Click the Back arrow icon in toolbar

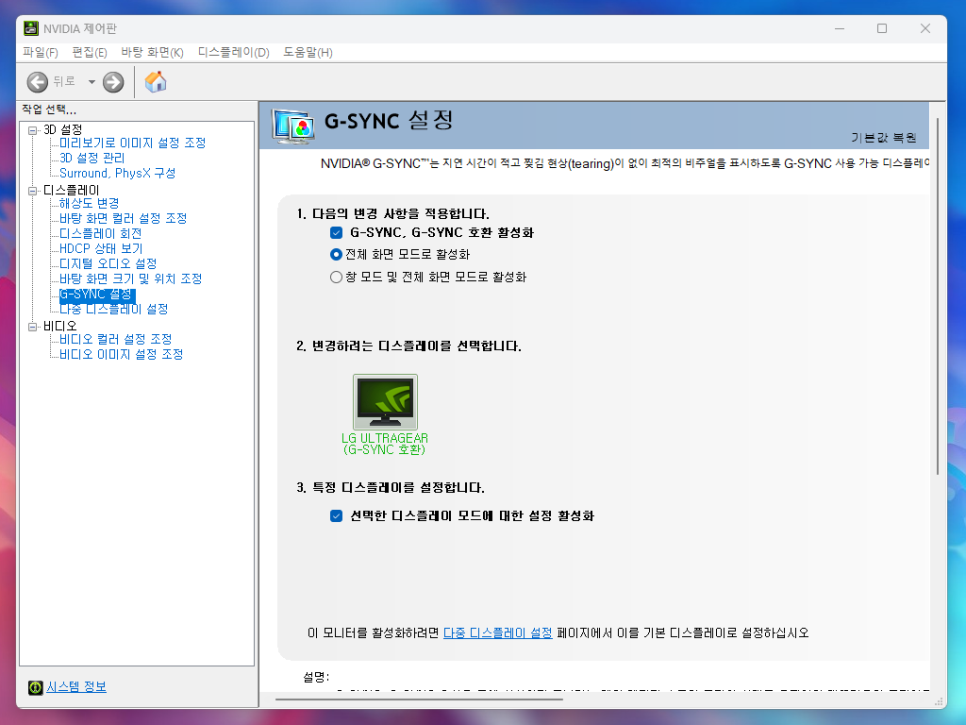[x=37, y=82]
